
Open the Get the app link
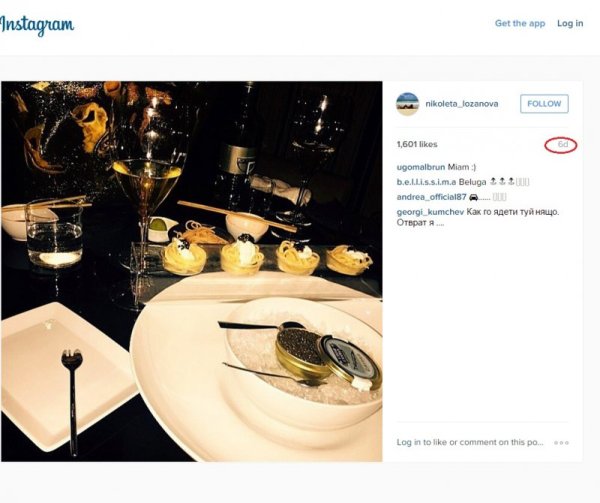point(520,23)
